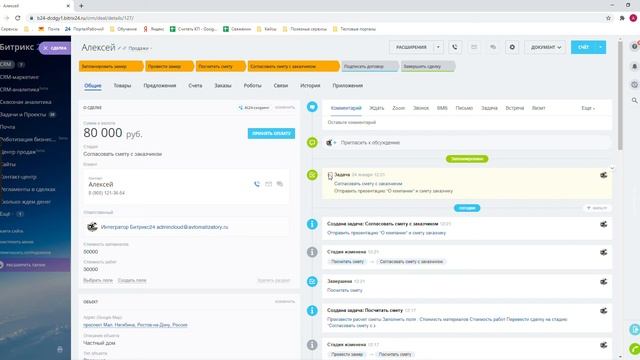
Task: Click the browser address bar
Action: (x=314, y=18)
